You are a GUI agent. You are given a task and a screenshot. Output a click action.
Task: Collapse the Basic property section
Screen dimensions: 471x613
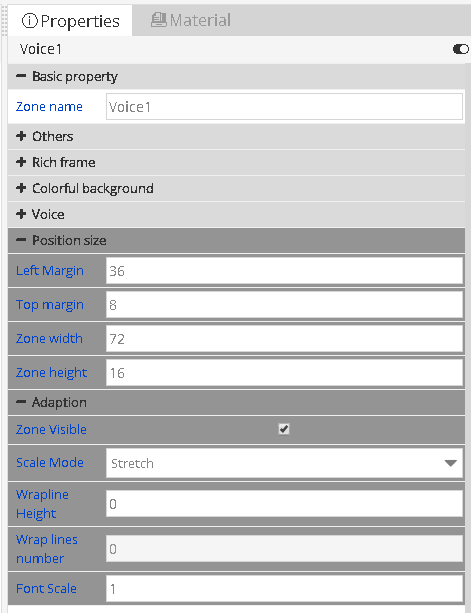(21, 76)
